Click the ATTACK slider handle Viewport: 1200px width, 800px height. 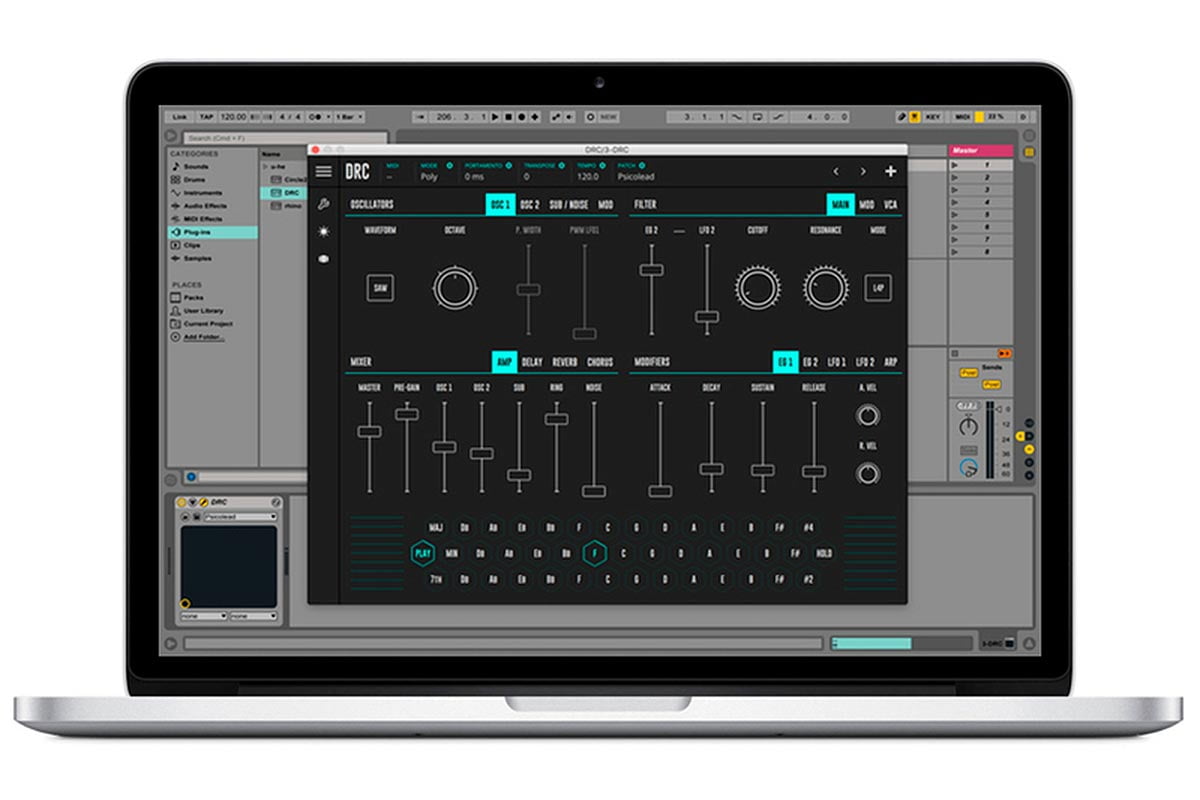click(x=660, y=491)
